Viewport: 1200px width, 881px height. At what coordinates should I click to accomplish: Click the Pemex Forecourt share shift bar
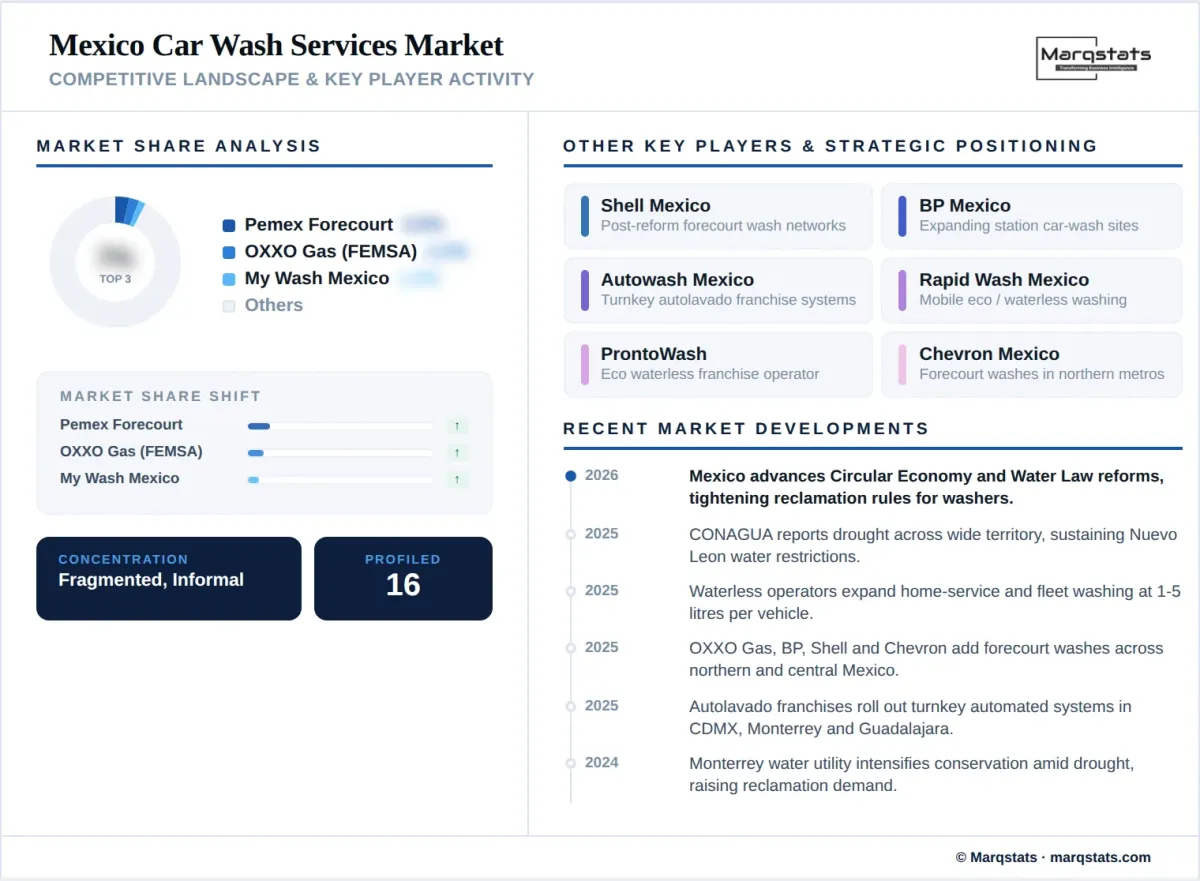[340, 426]
